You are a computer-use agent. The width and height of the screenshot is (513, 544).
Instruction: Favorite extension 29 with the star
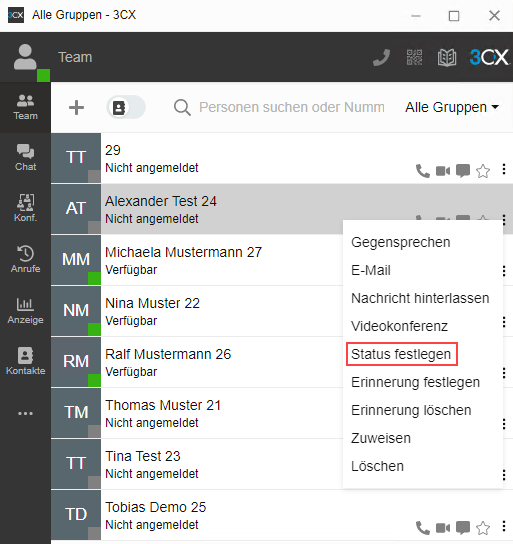point(483,171)
